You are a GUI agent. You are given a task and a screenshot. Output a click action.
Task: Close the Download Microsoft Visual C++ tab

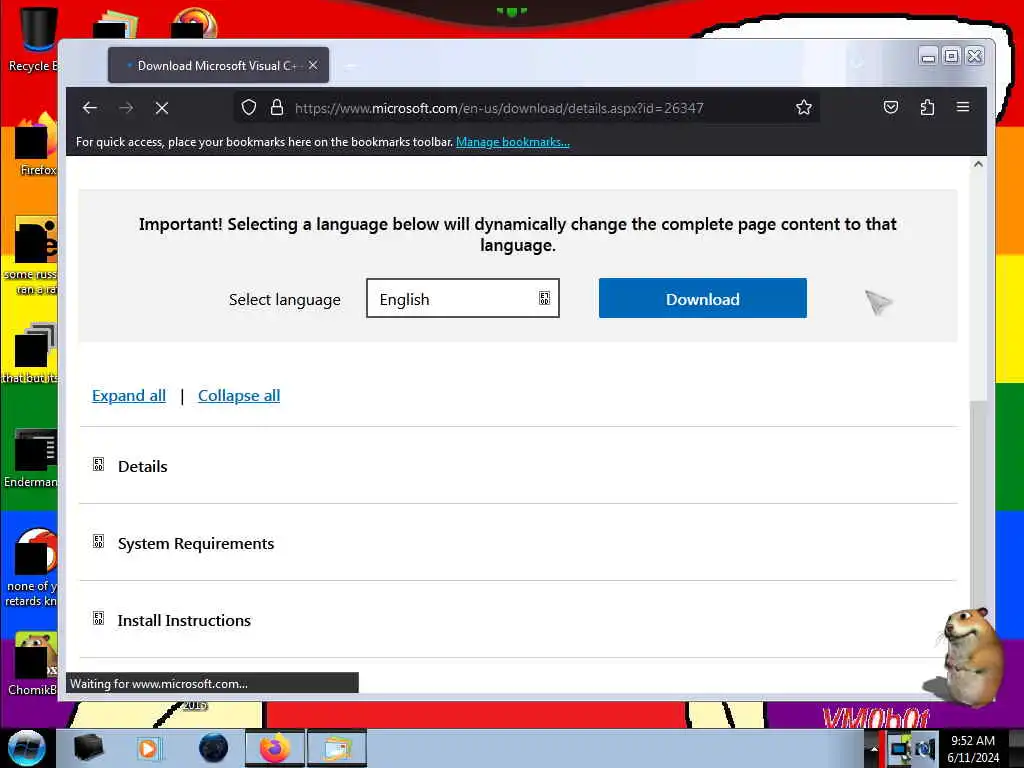pyautogui.click(x=313, y=65)
